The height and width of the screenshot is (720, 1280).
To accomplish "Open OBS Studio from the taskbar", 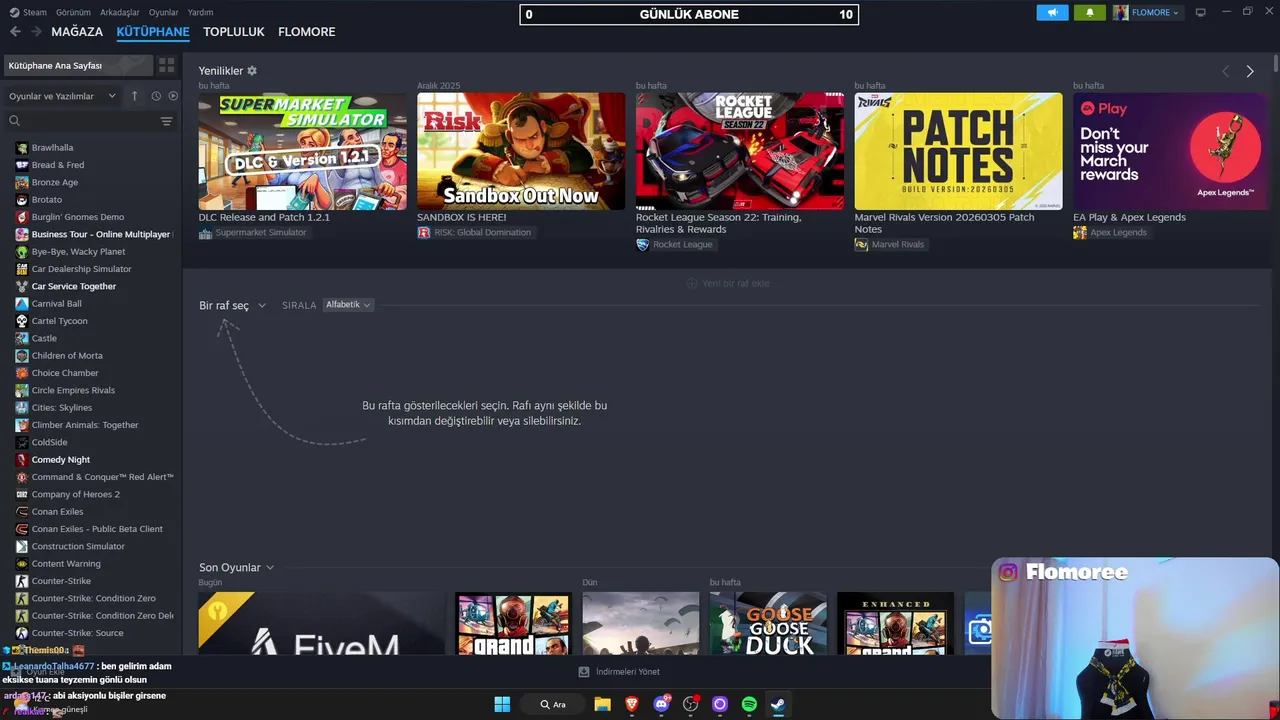I will [x=690, y=704].
